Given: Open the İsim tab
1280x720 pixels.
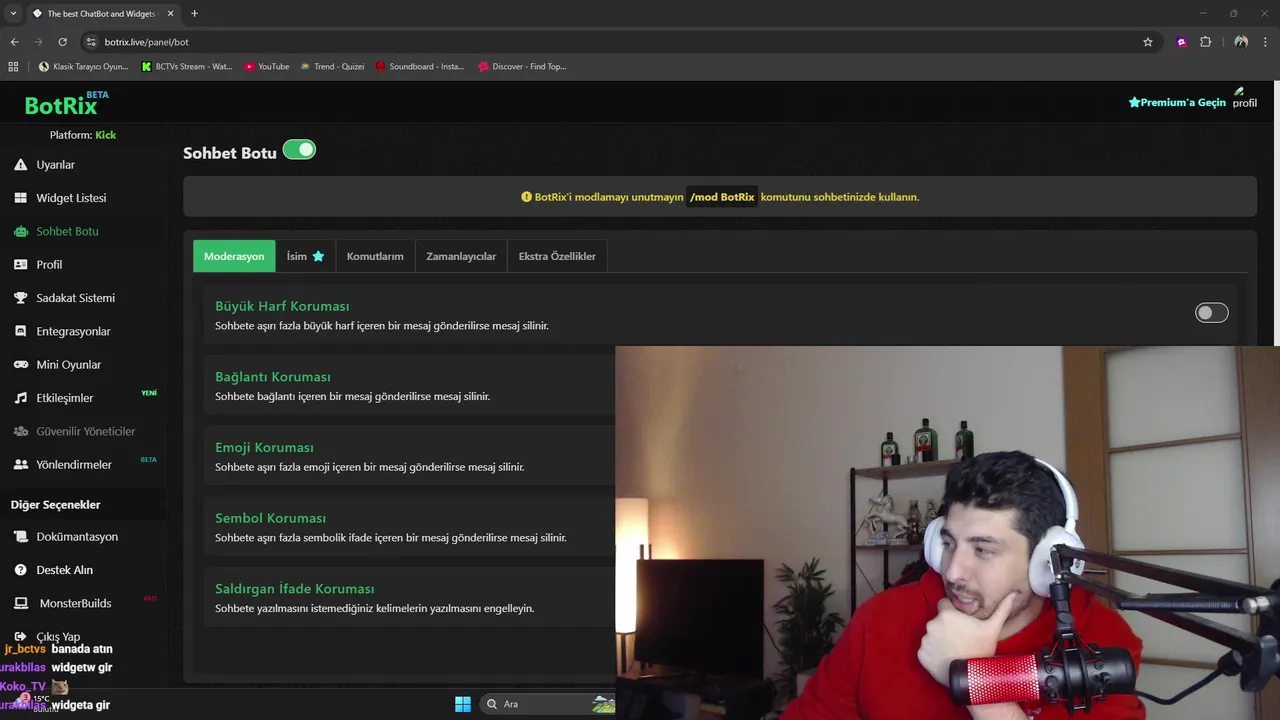Looking at the screenshot, I should pyautogui.click(x=305, y=256).
